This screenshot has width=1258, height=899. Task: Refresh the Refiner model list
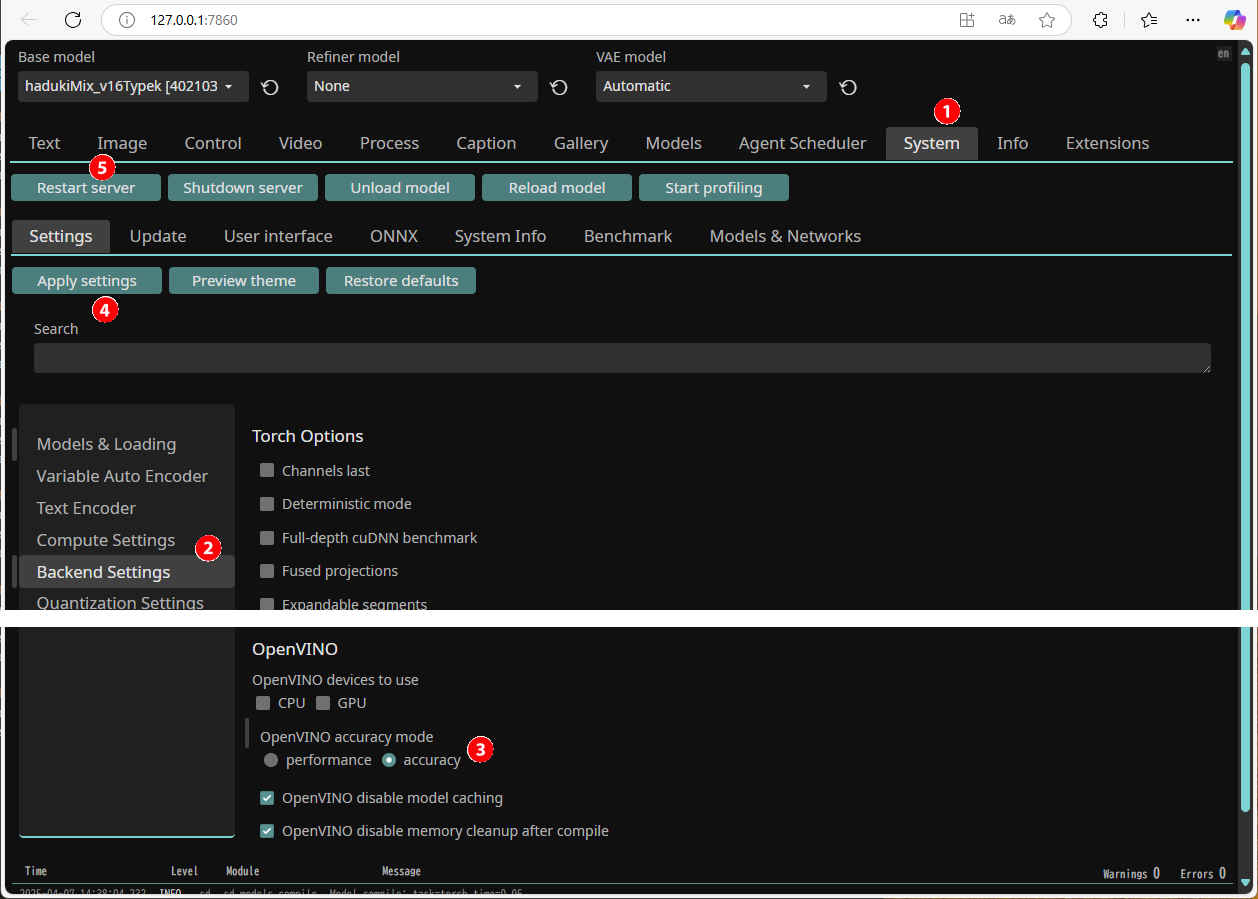(x=559, y=87)
